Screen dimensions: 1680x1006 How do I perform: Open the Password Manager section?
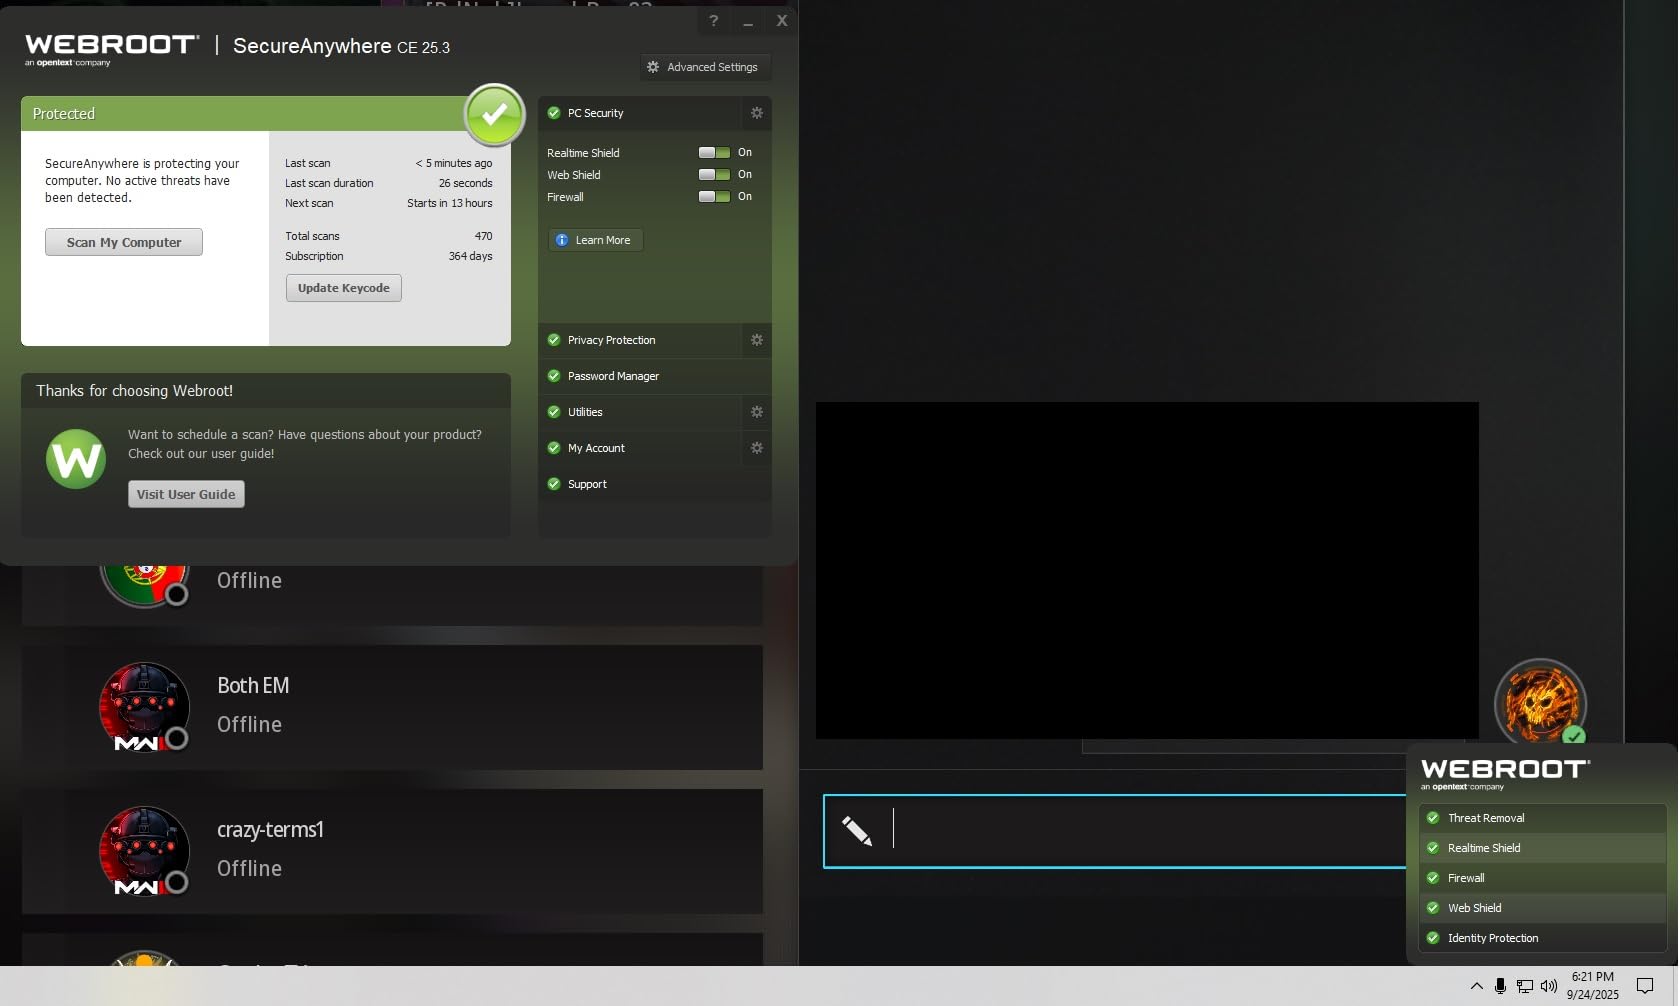click(654, 376)
